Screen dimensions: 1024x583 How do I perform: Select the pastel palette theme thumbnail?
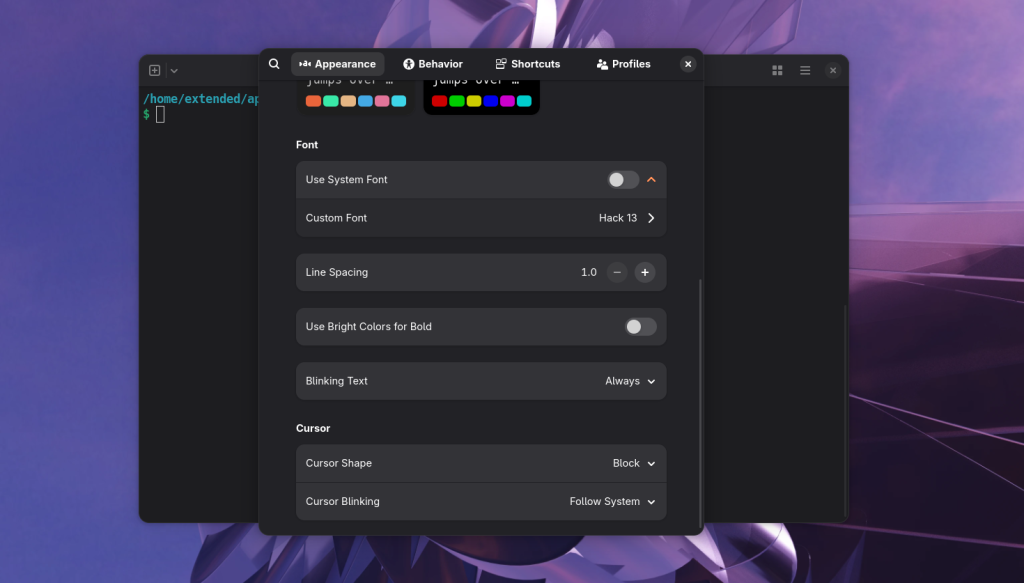coord(356,97)
